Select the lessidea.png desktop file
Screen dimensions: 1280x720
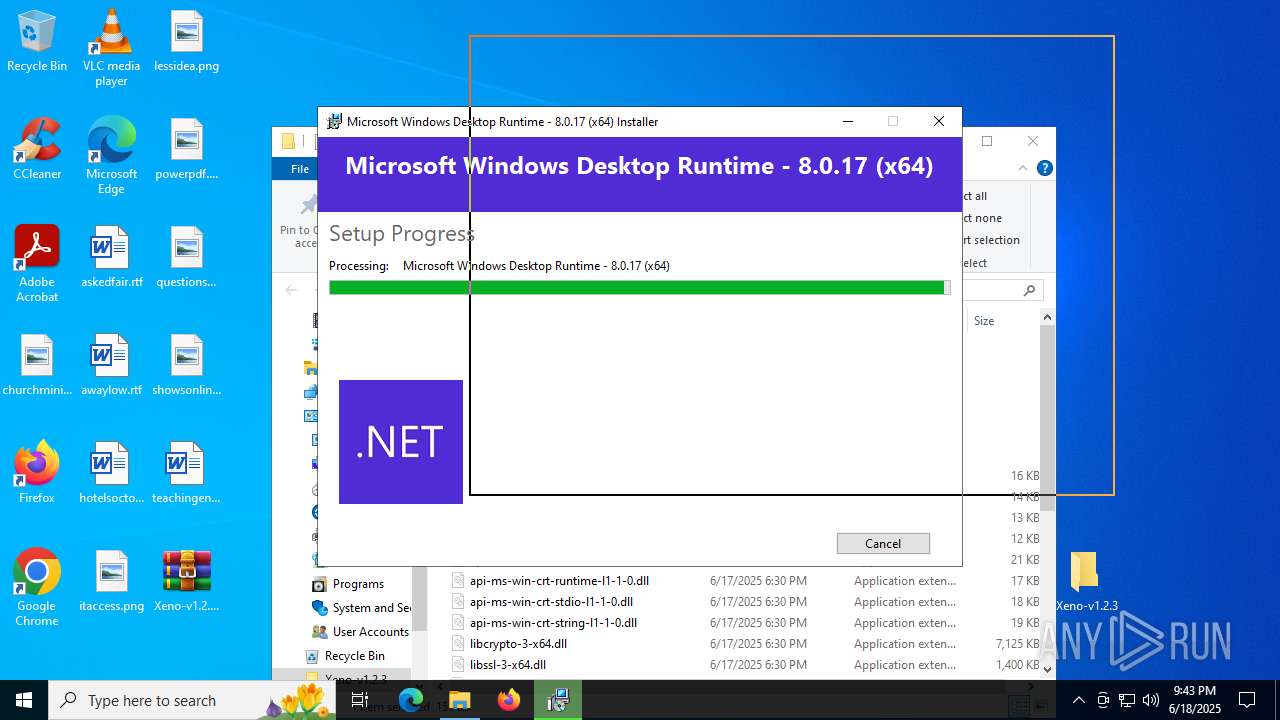pos(187,42)
